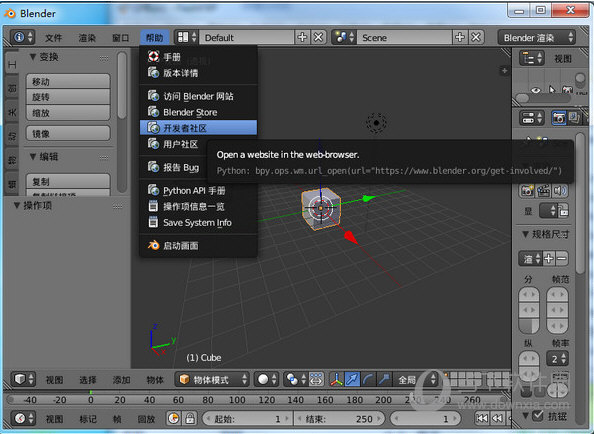The width and height of the screenshot is (594, 434).
Task: Open the 3D view editor type icon
Action: (23, 379)
